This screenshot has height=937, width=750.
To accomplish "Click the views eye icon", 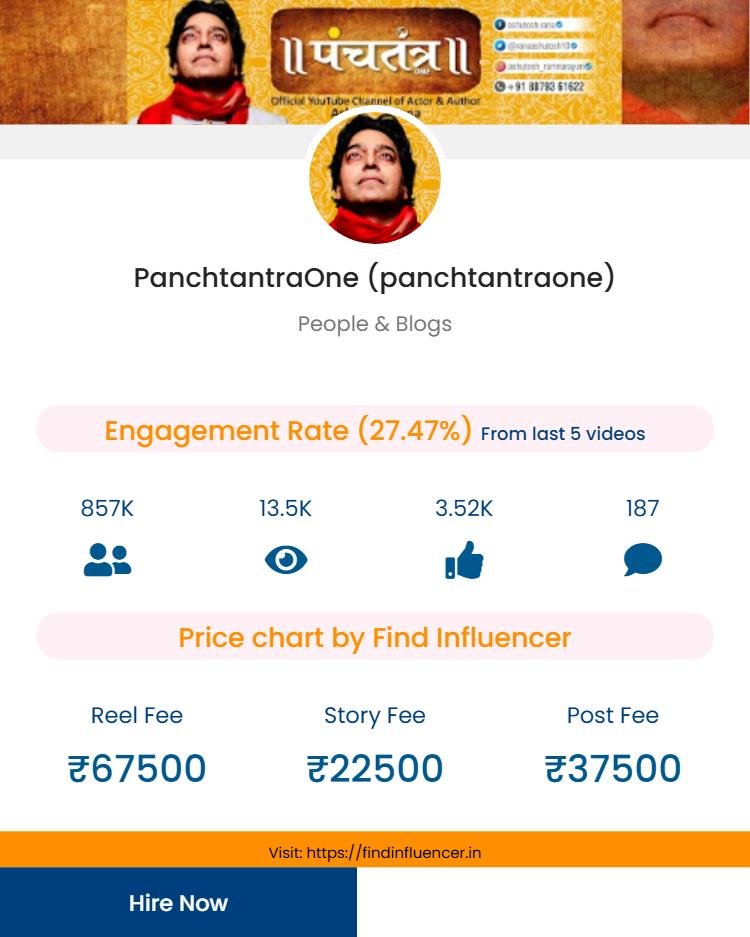I will click(x=286, y=560).
